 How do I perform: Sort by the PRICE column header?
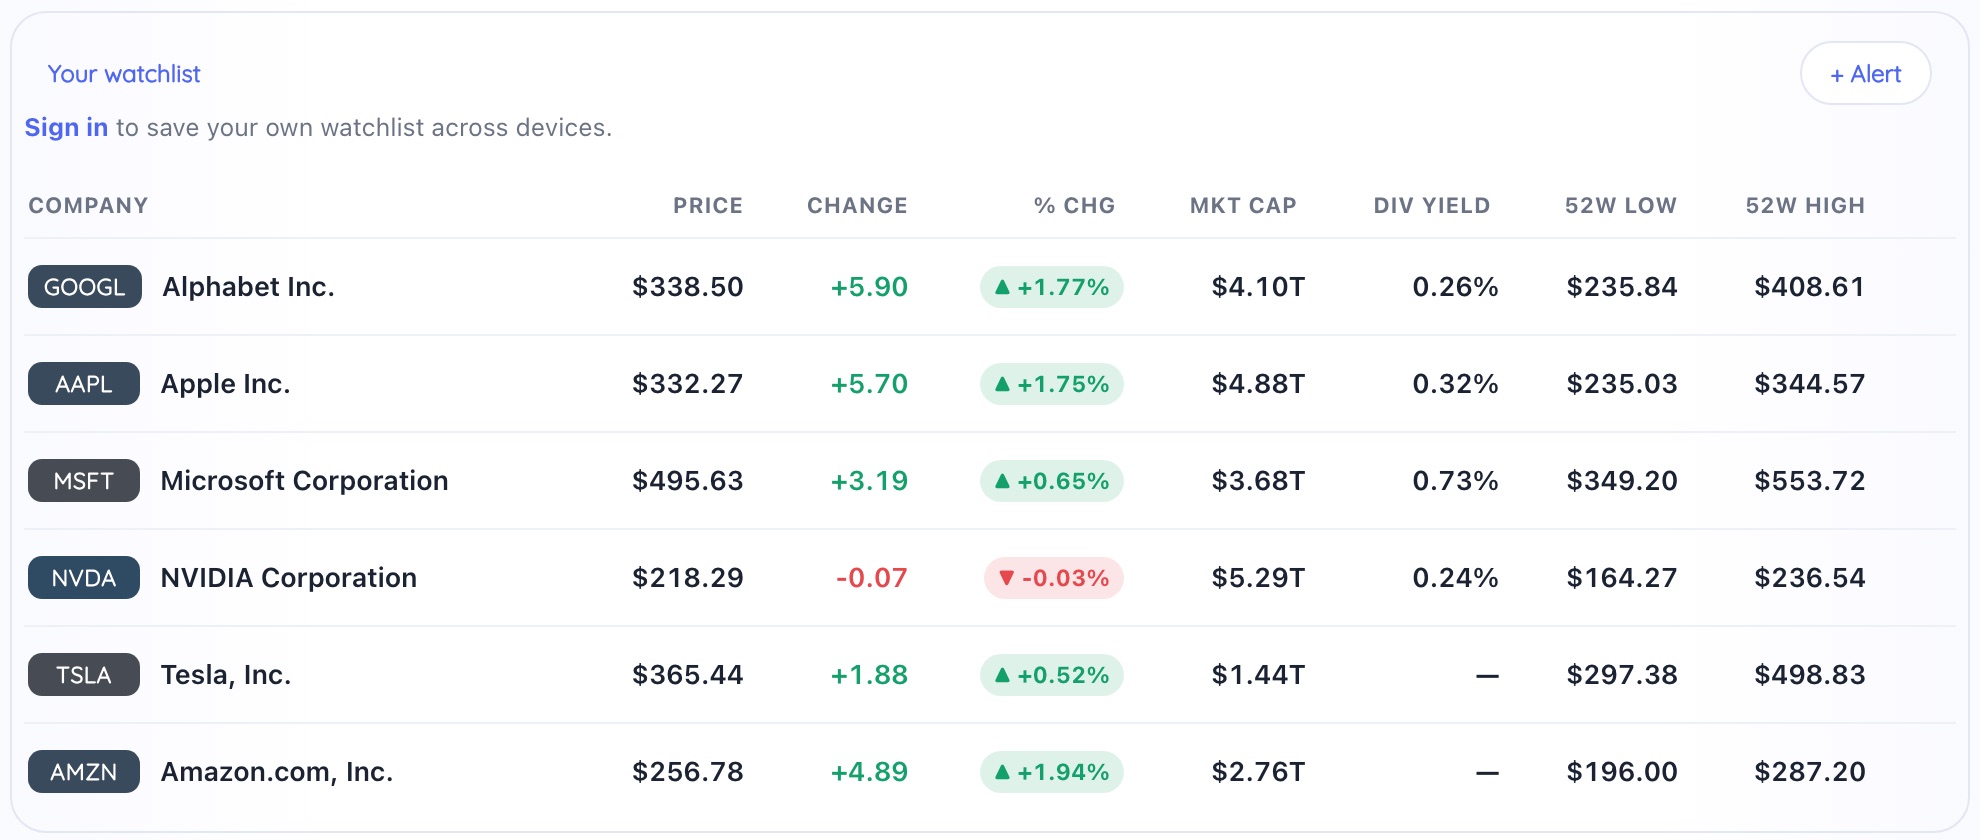click(x=708, y=206)
